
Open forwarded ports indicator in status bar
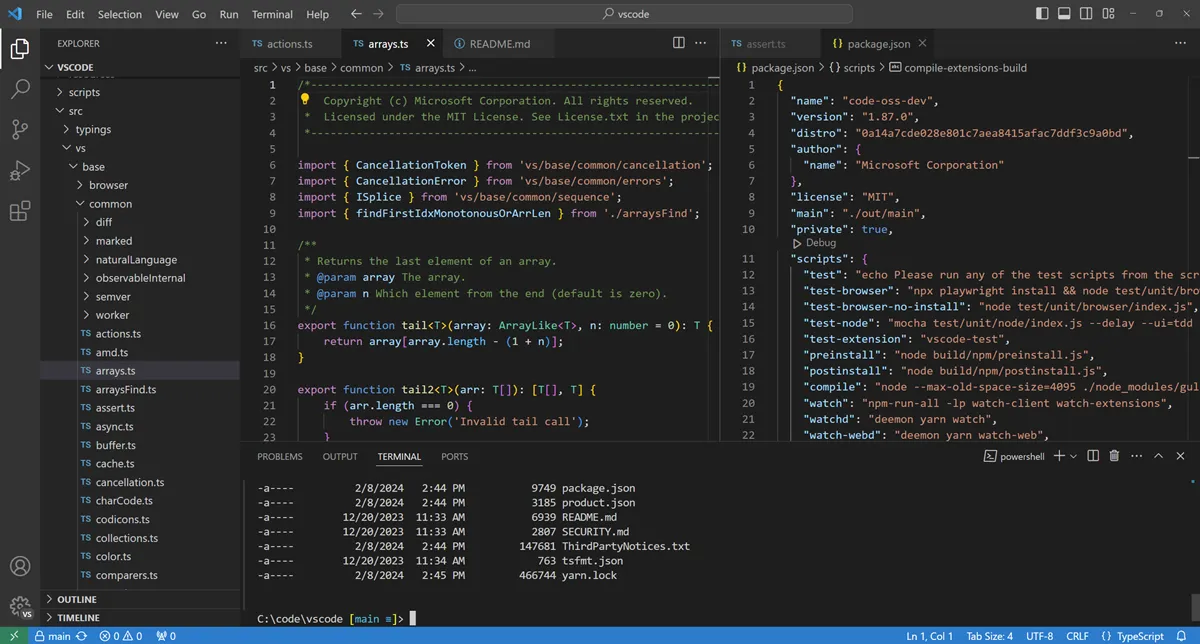click(166, 636)
